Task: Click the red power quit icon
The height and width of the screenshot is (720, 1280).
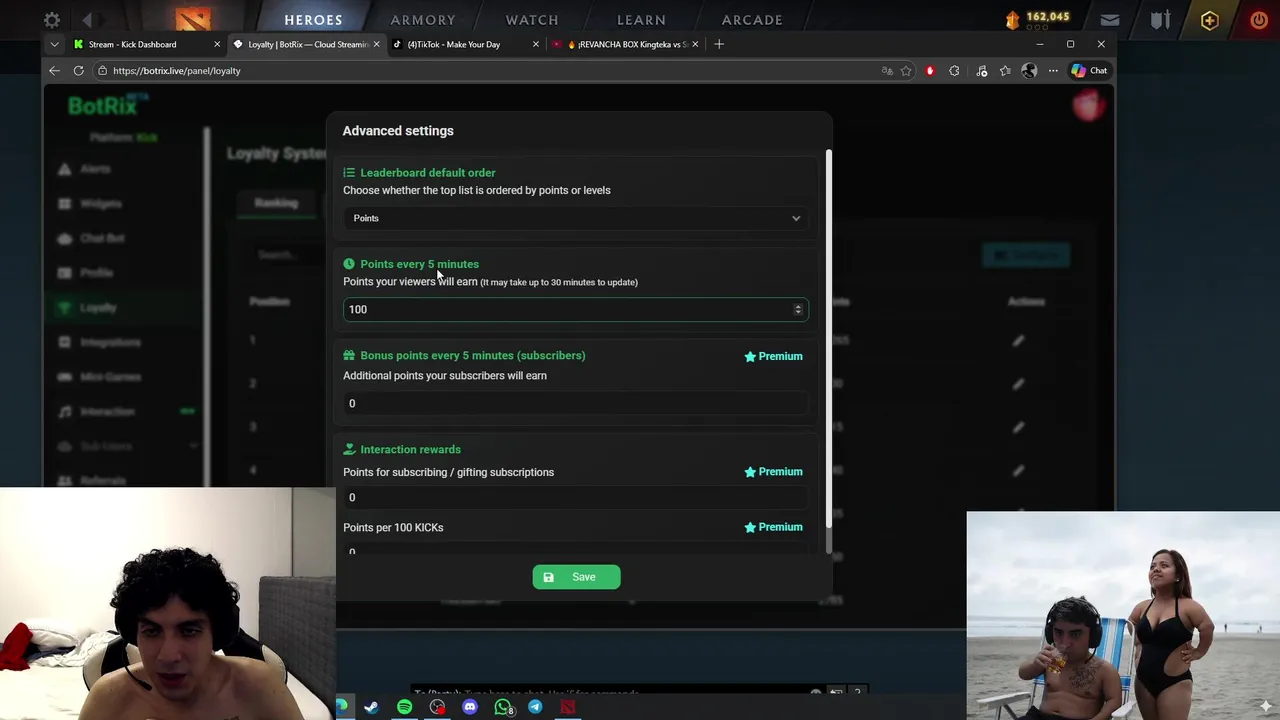Action: 1259,20
